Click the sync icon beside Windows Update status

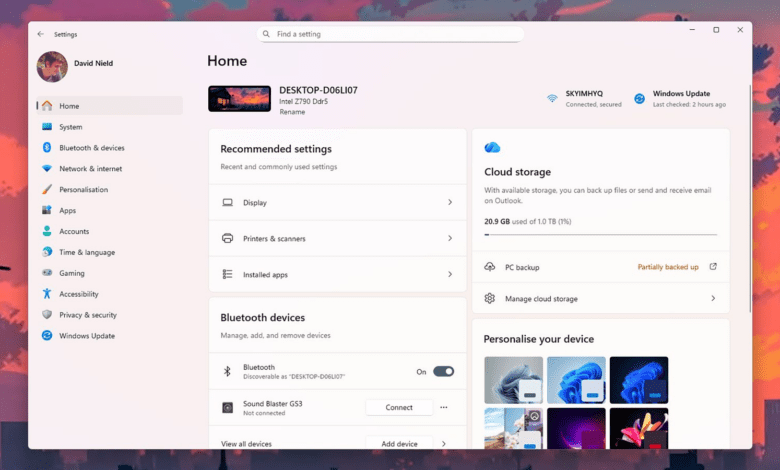(639, 98)
